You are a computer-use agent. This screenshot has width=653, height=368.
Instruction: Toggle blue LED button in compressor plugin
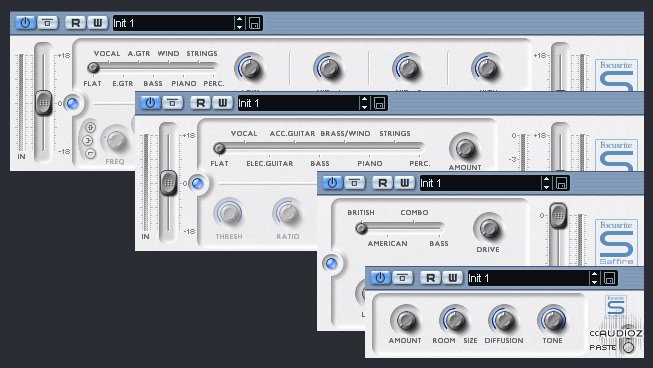[x=197, y=183]
